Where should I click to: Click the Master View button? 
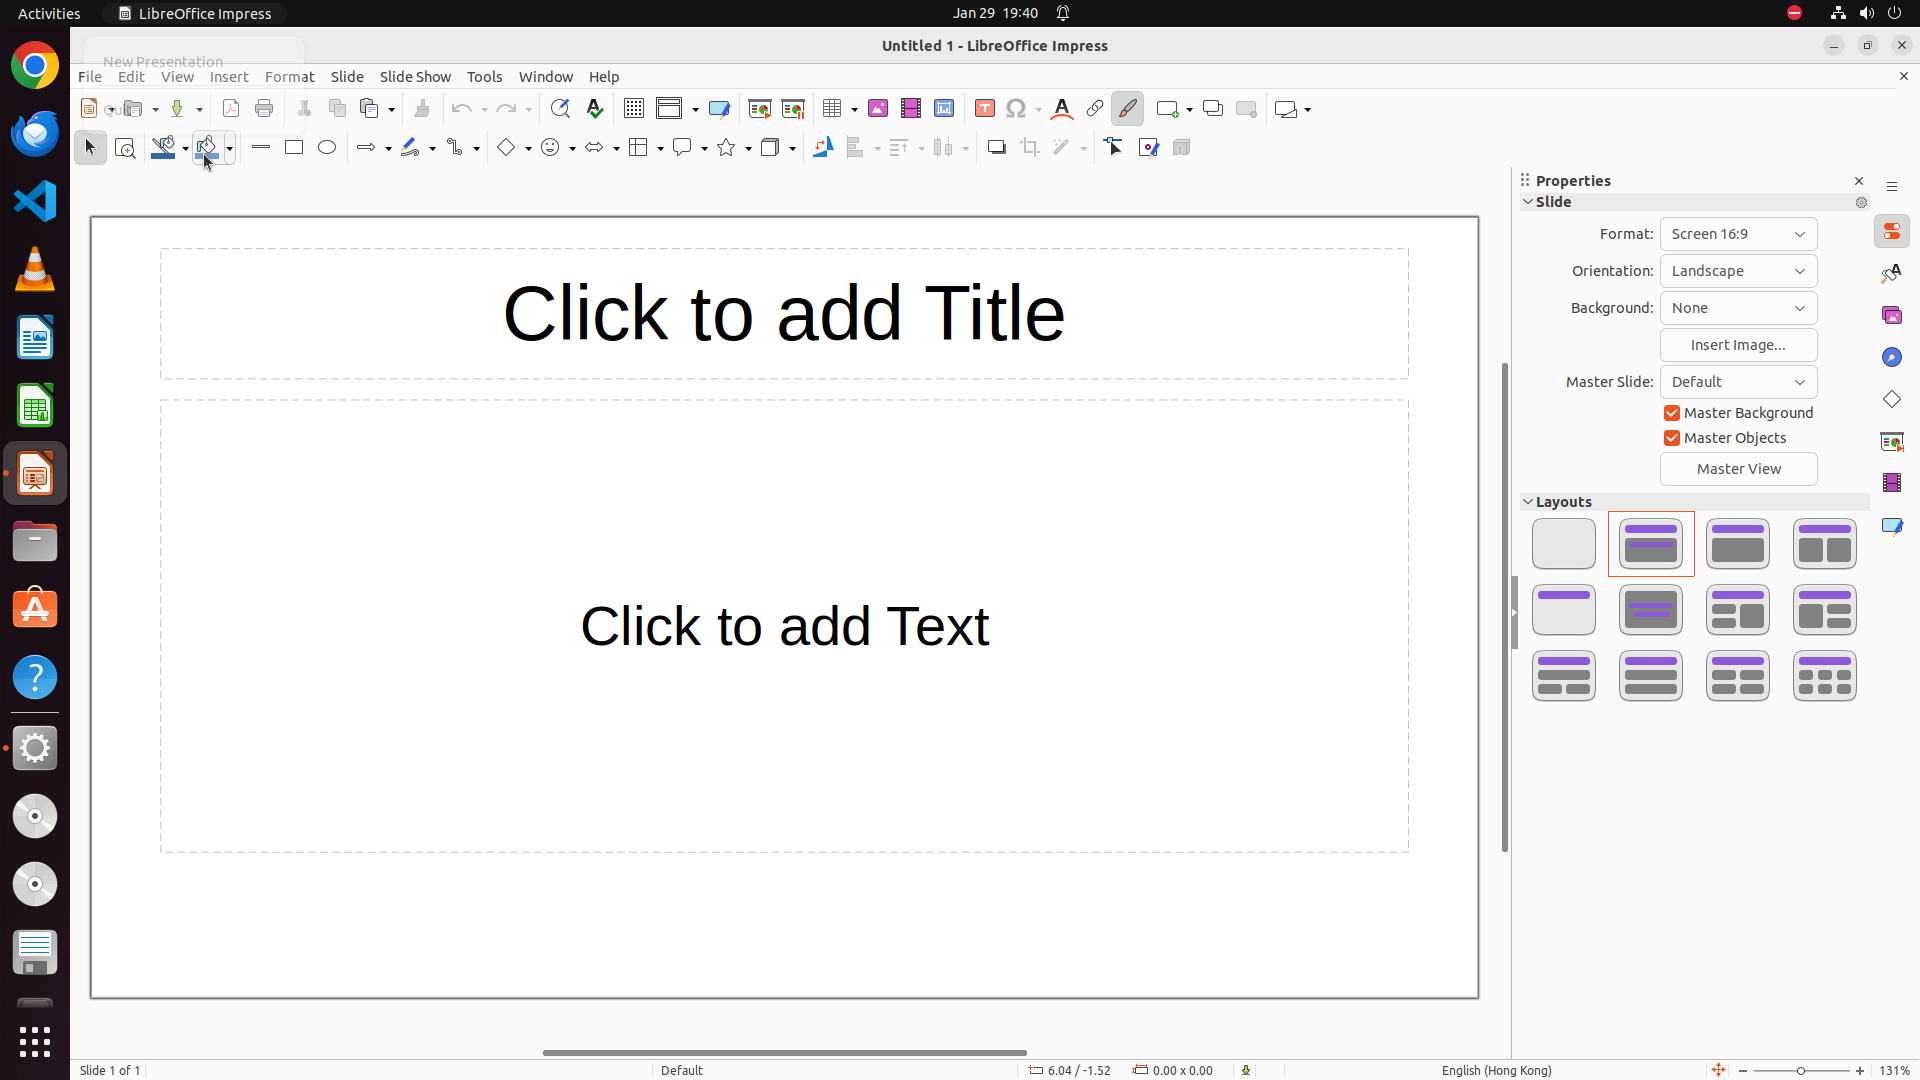tap(1739, 469)
